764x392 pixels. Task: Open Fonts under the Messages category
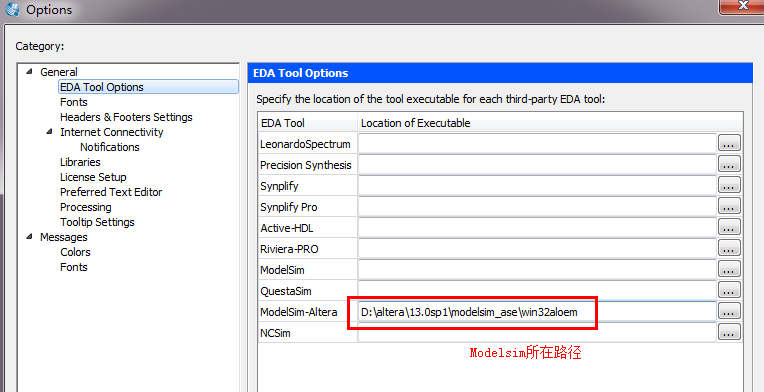tap(74, 267)
